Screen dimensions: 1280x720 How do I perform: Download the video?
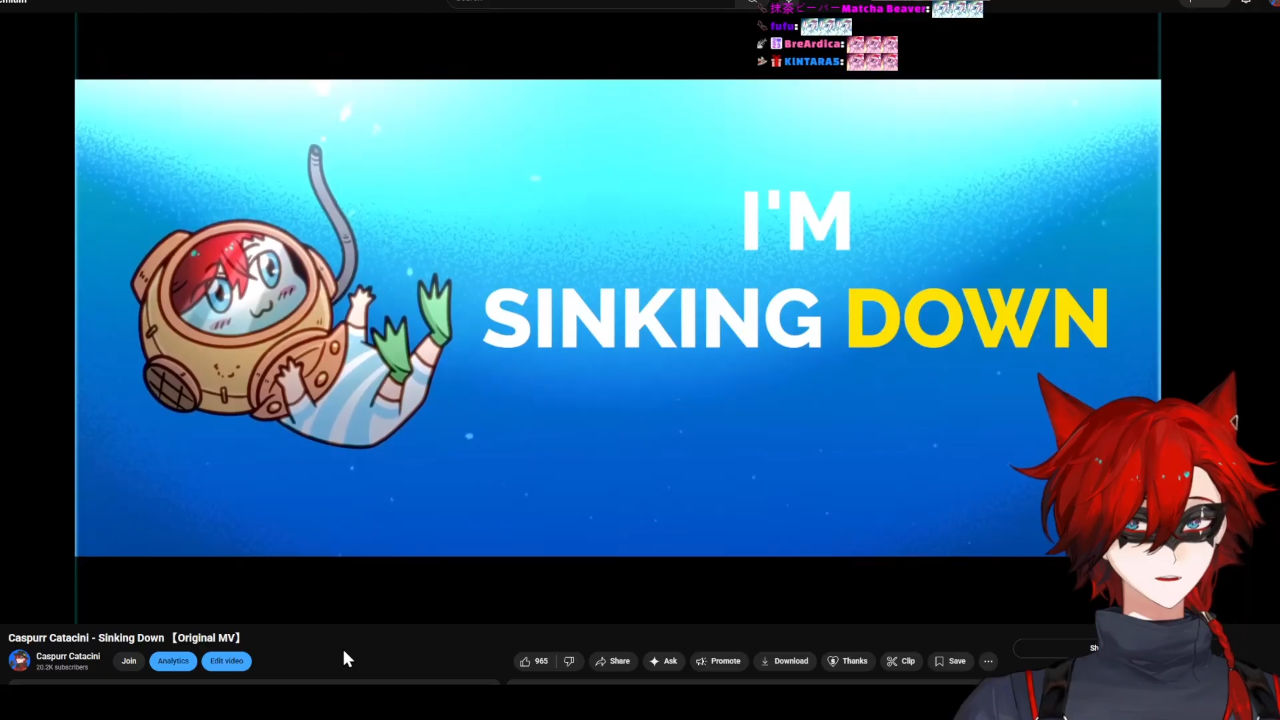[x=784, y=661]
